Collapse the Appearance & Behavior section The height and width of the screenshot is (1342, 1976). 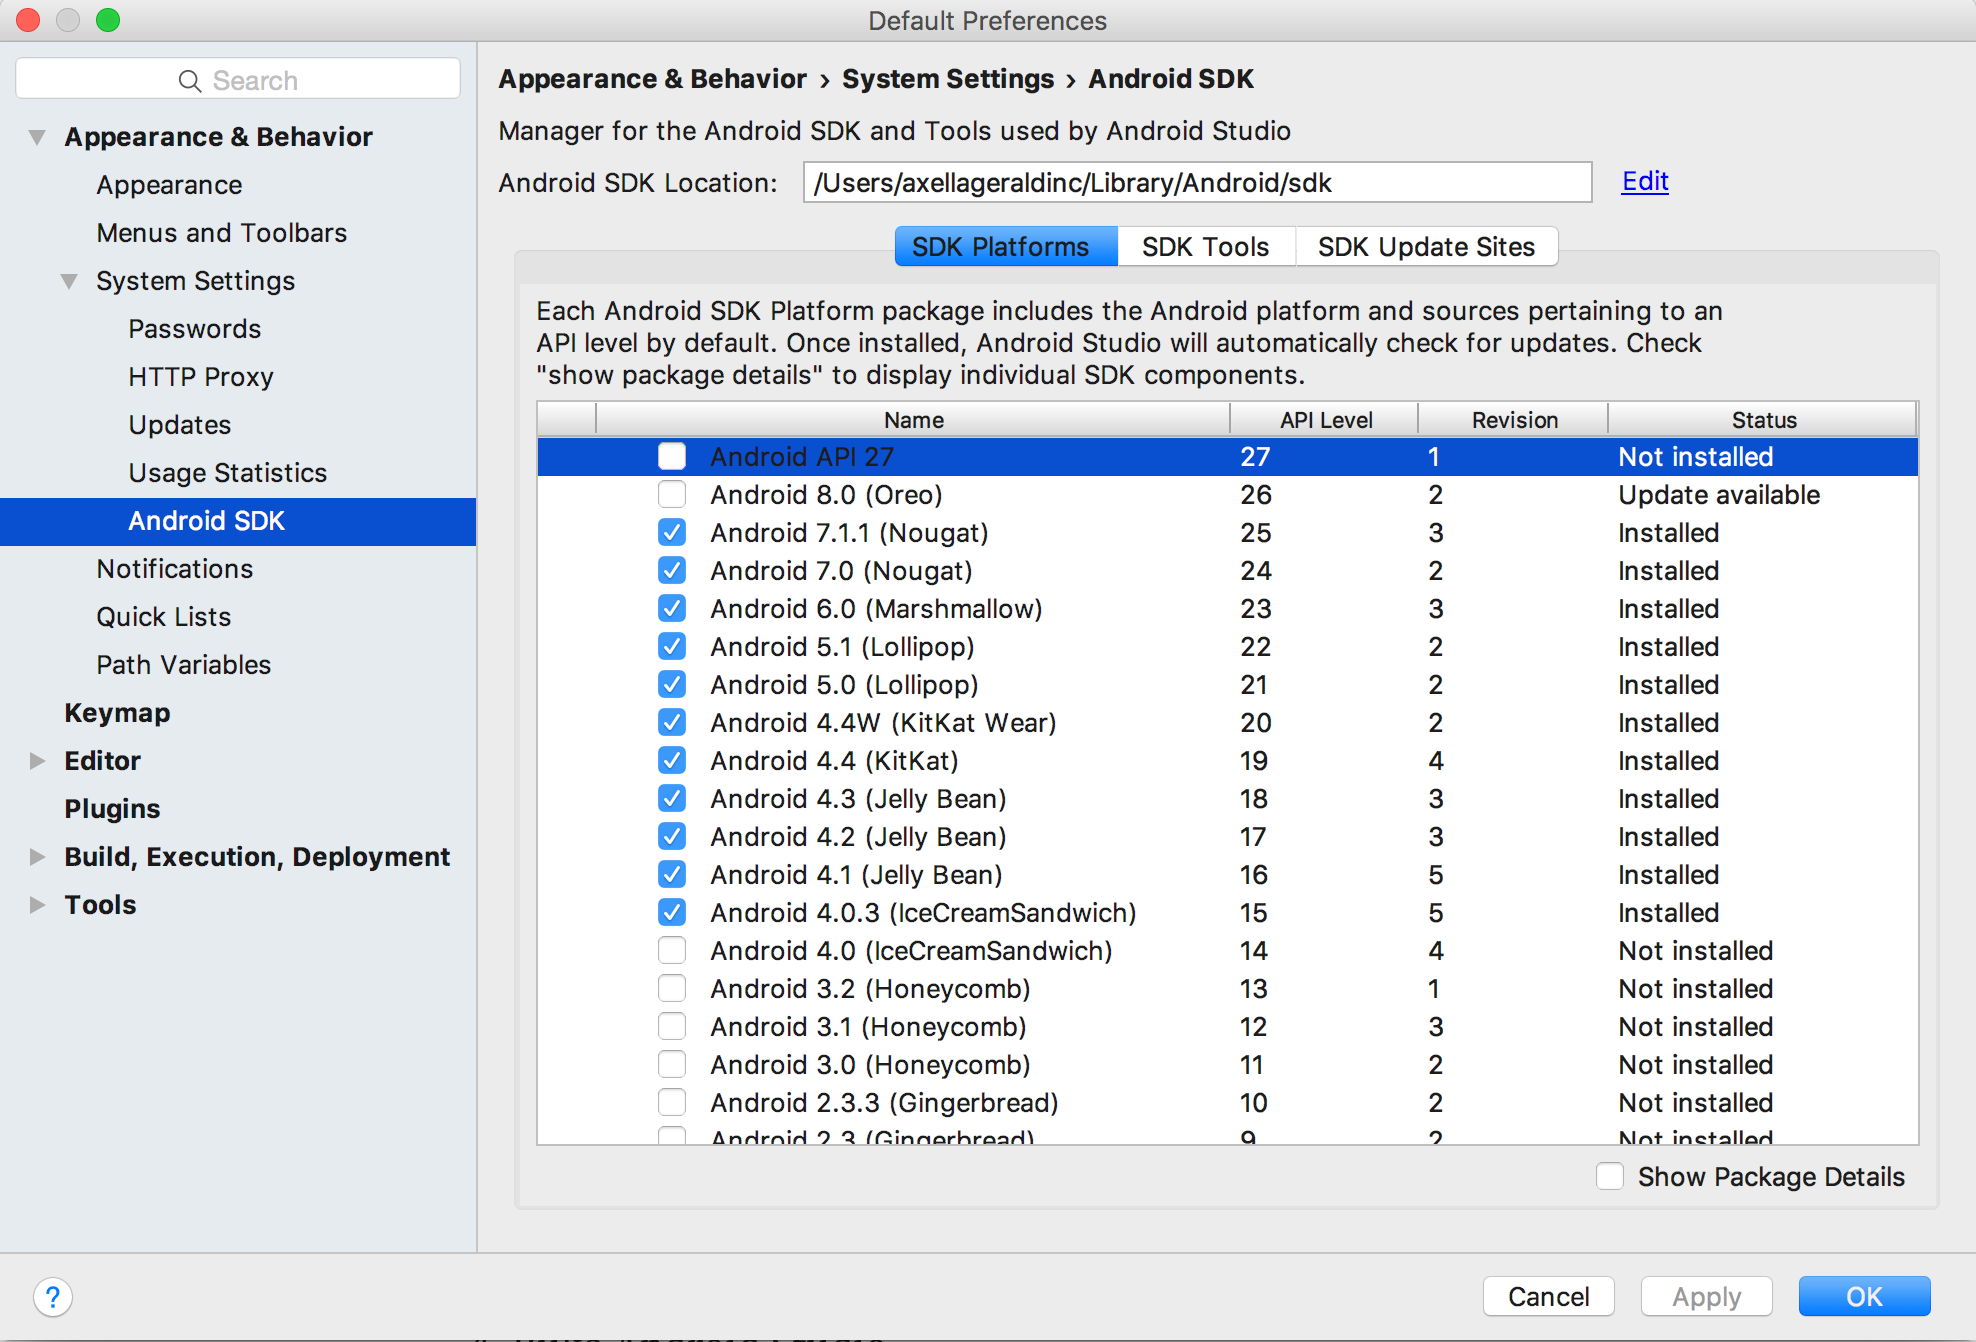pos(37,137)
